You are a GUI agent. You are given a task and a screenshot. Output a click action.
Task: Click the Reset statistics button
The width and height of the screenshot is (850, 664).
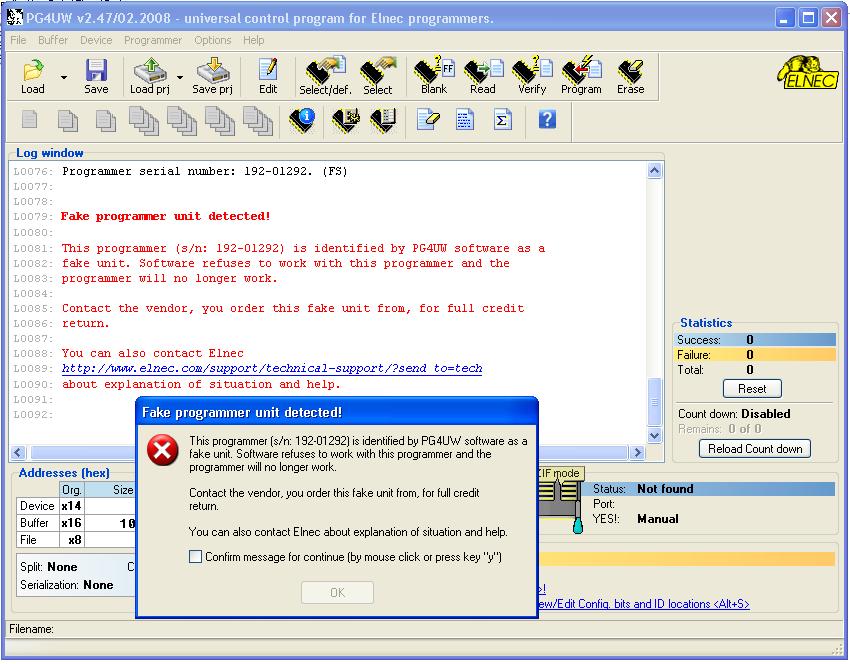[752, 389]
